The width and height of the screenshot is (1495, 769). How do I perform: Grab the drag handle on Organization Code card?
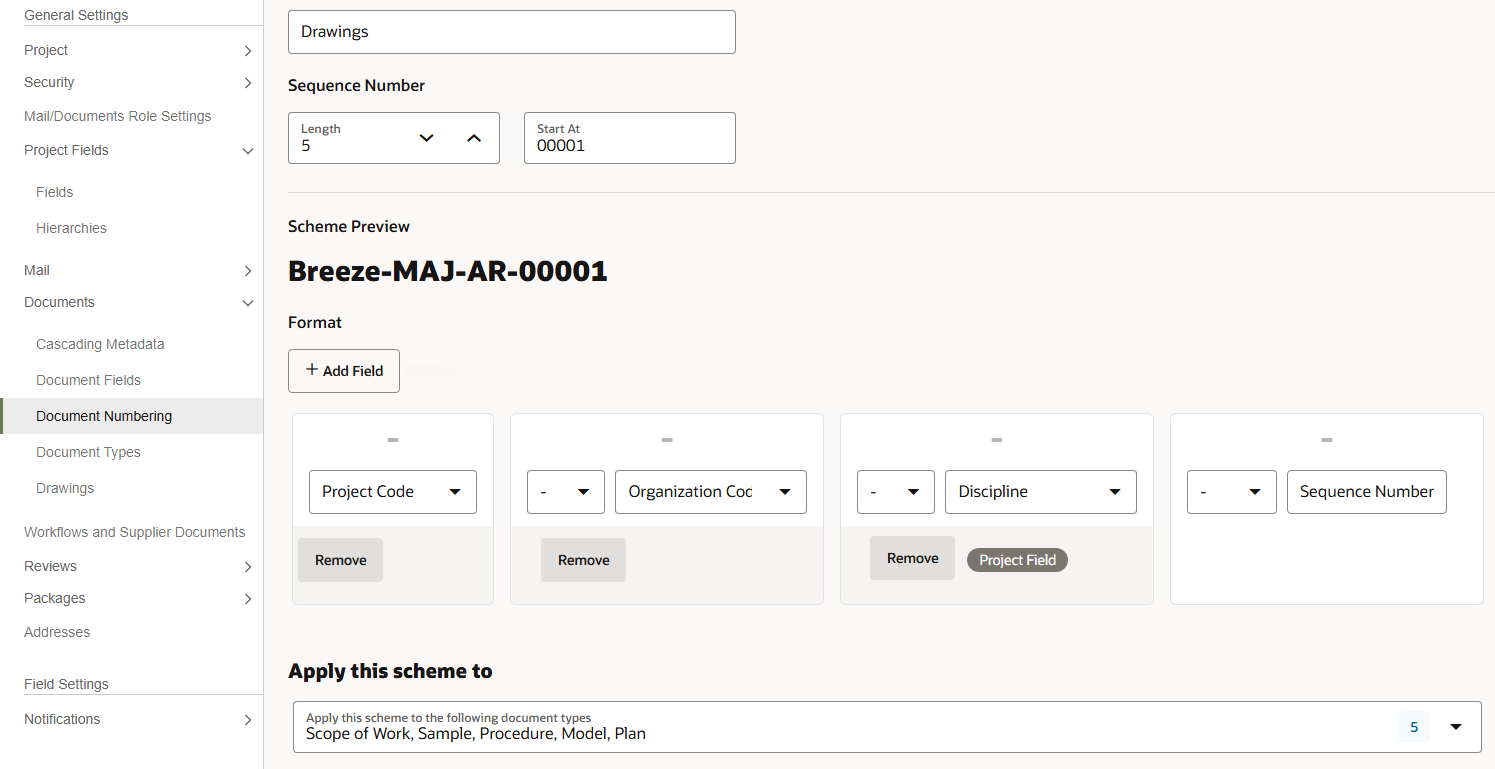coord(667,440)
